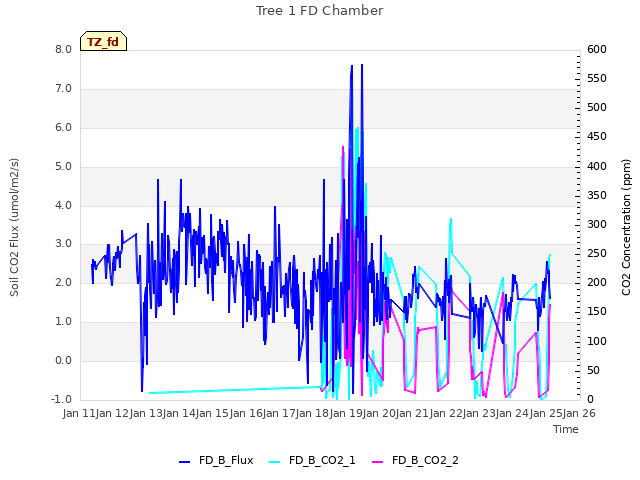Click the Jan 15 x-axis tick label
The image size is (640, 480).
coord(213,413)
